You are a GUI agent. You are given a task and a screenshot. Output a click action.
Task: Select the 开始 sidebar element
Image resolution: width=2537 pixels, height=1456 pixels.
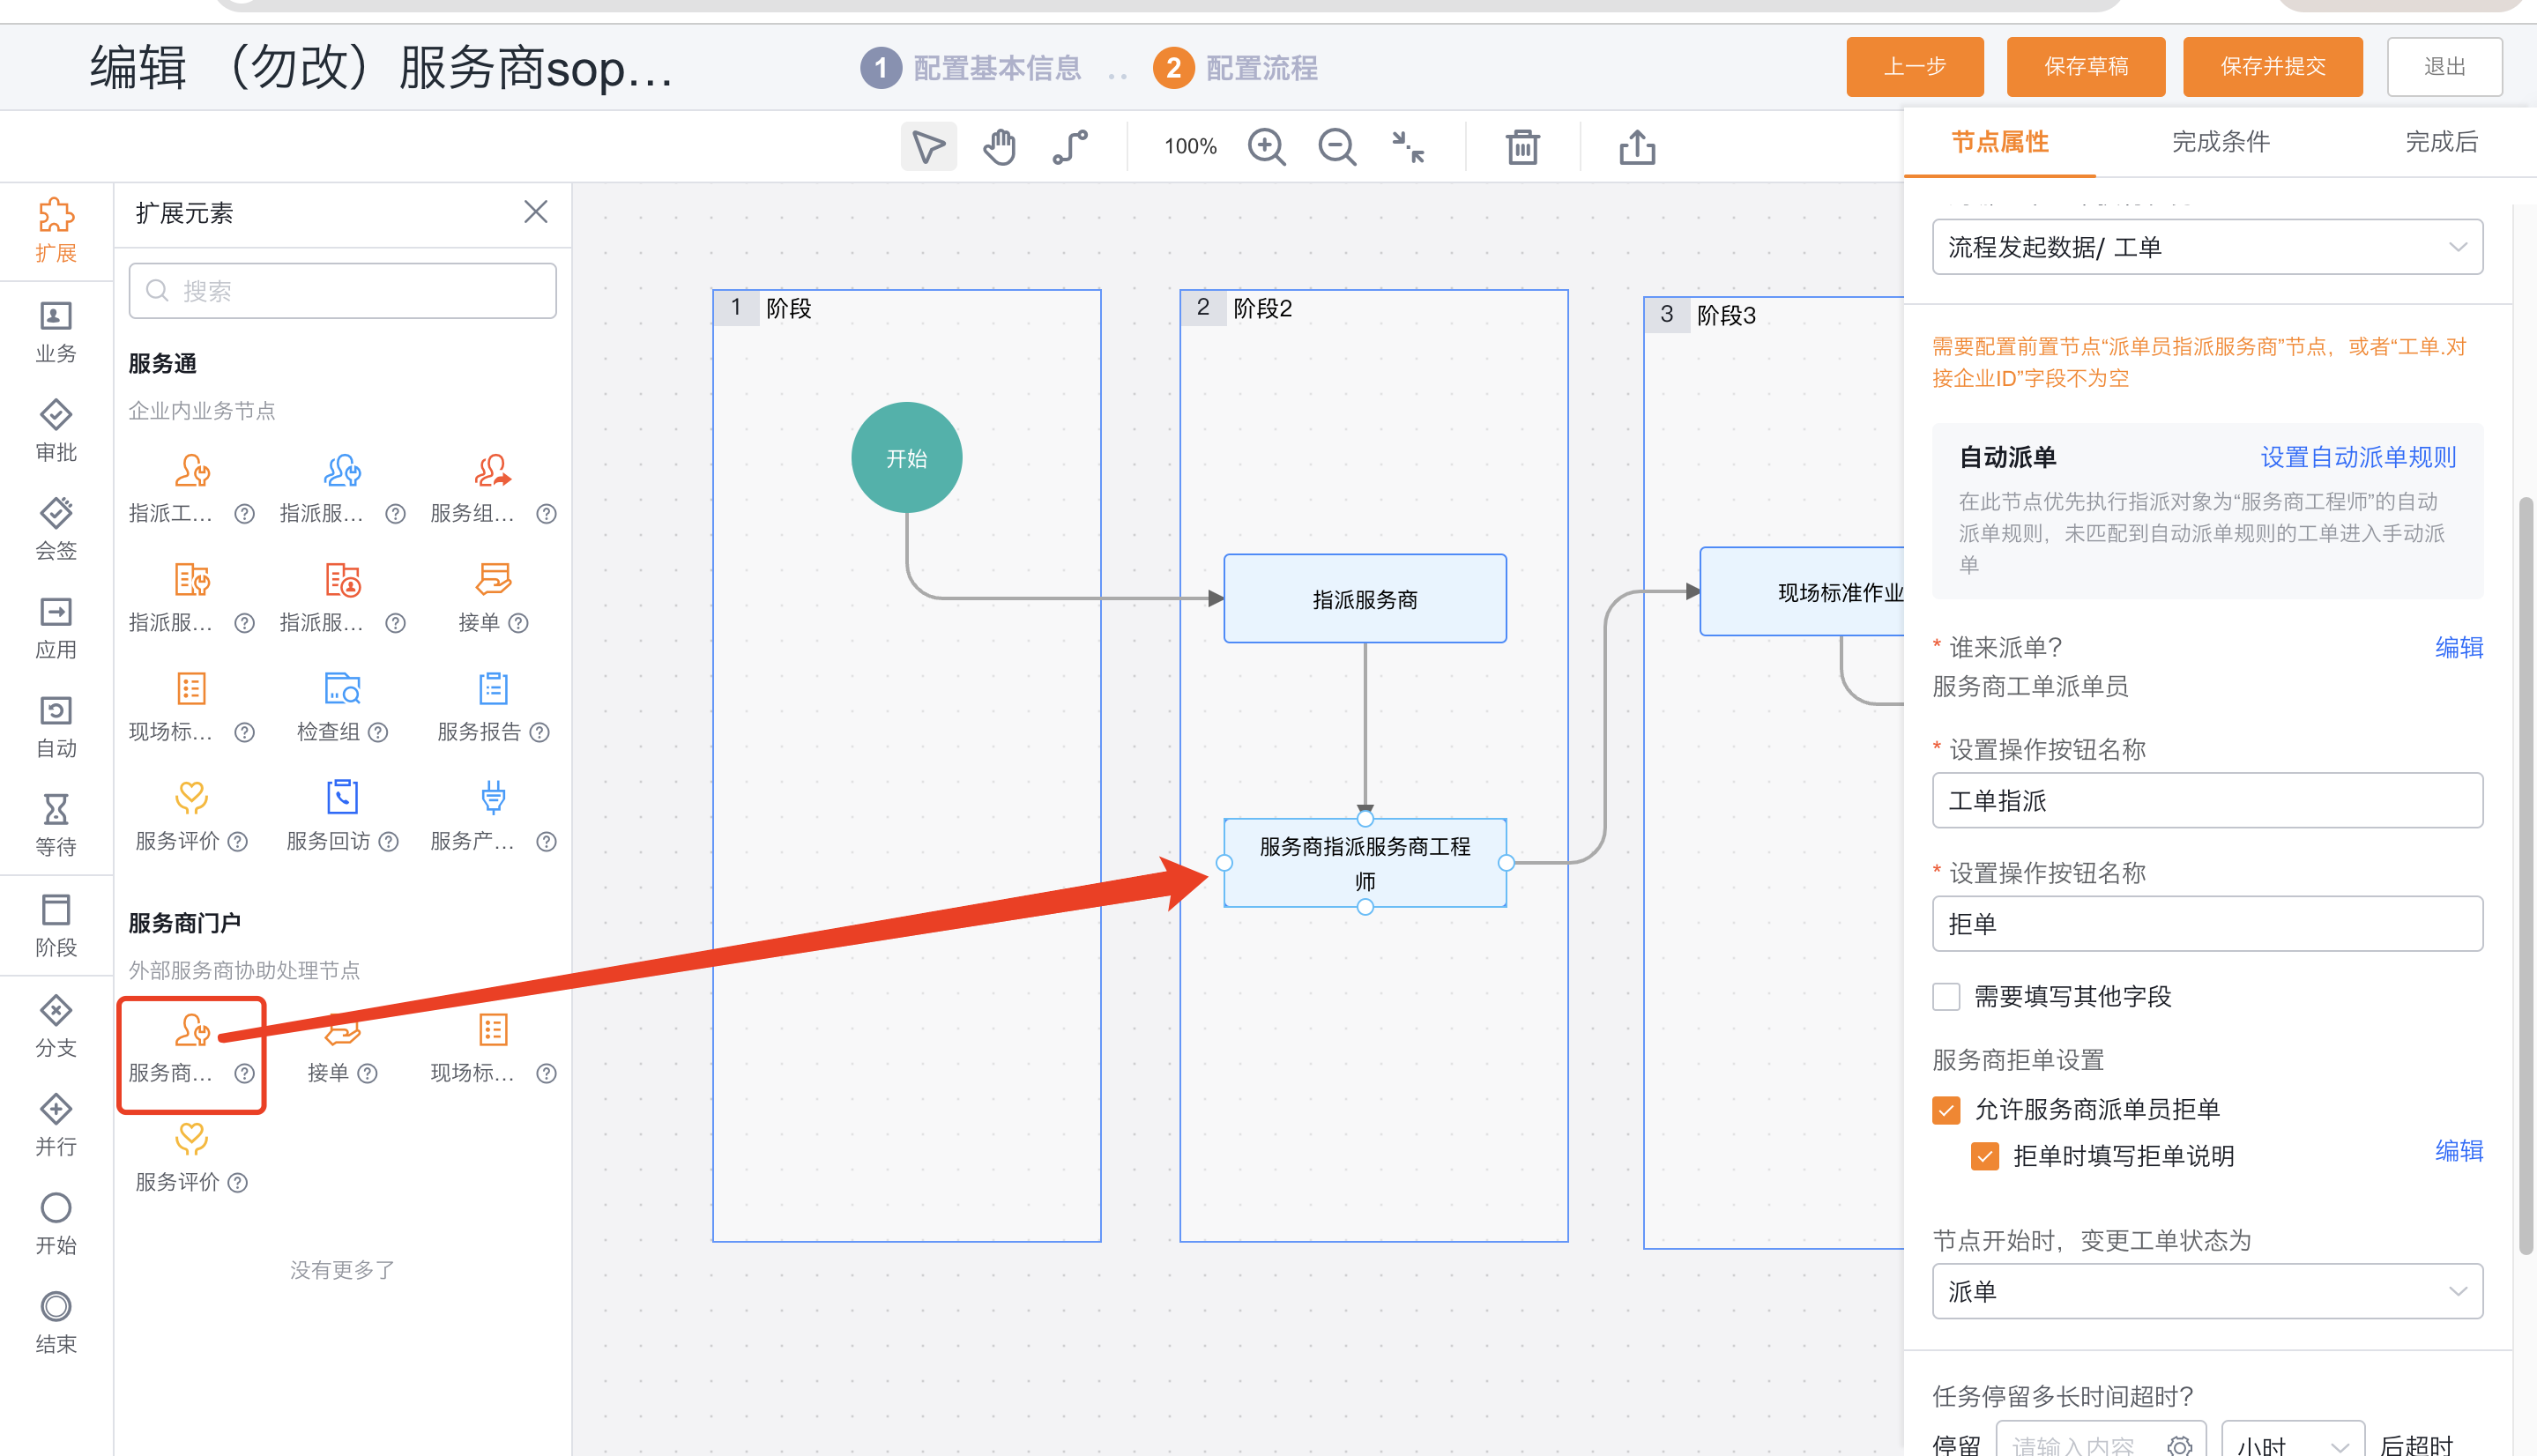56,1224
